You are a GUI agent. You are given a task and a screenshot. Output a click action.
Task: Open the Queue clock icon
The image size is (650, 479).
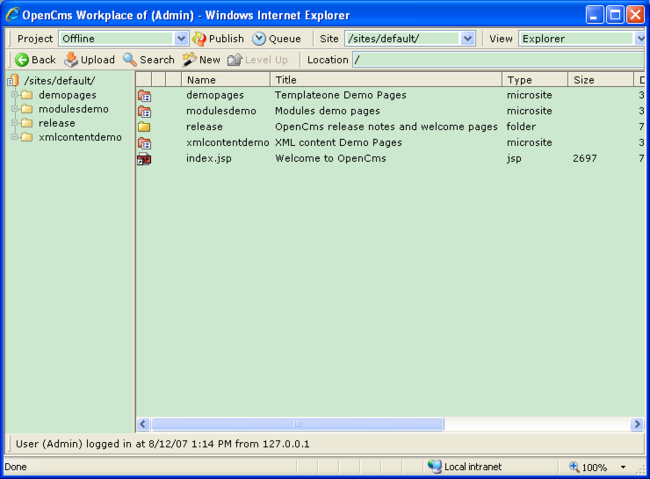[x=259, y=39]
